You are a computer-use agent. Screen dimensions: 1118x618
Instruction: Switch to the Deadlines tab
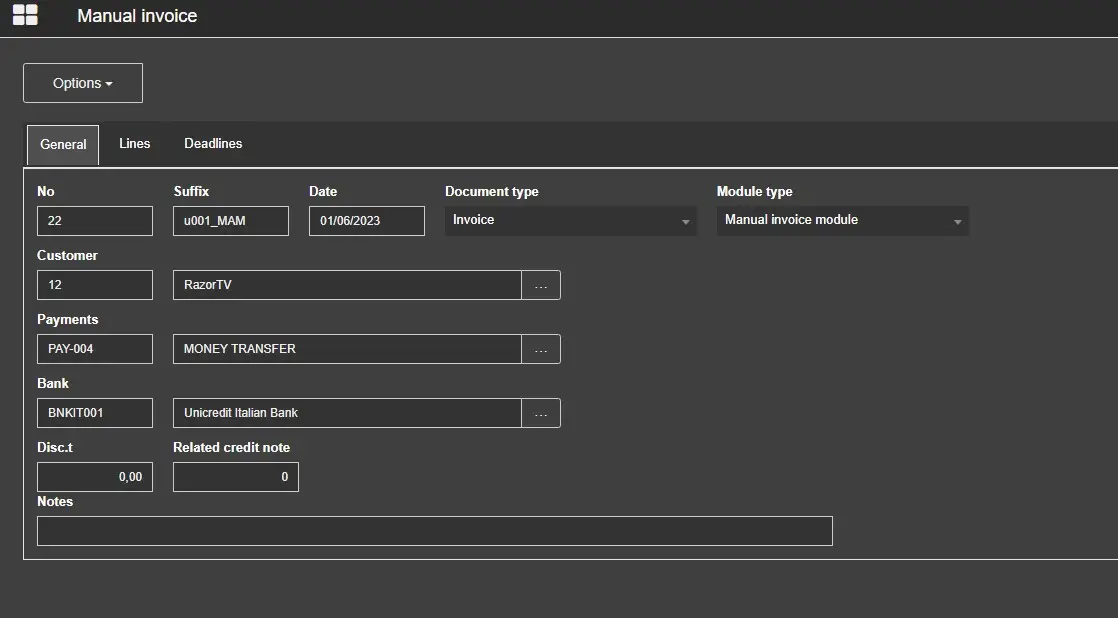click(x=213, y=144)
